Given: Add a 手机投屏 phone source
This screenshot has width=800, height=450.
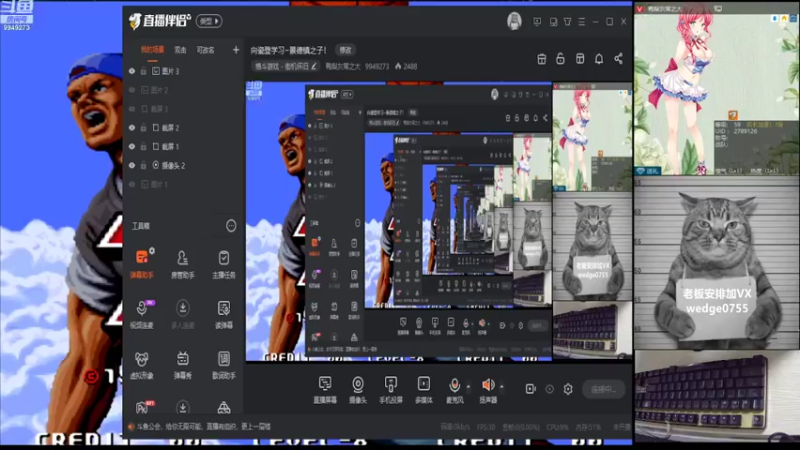Looking at the screenshot, I should 391,390.
